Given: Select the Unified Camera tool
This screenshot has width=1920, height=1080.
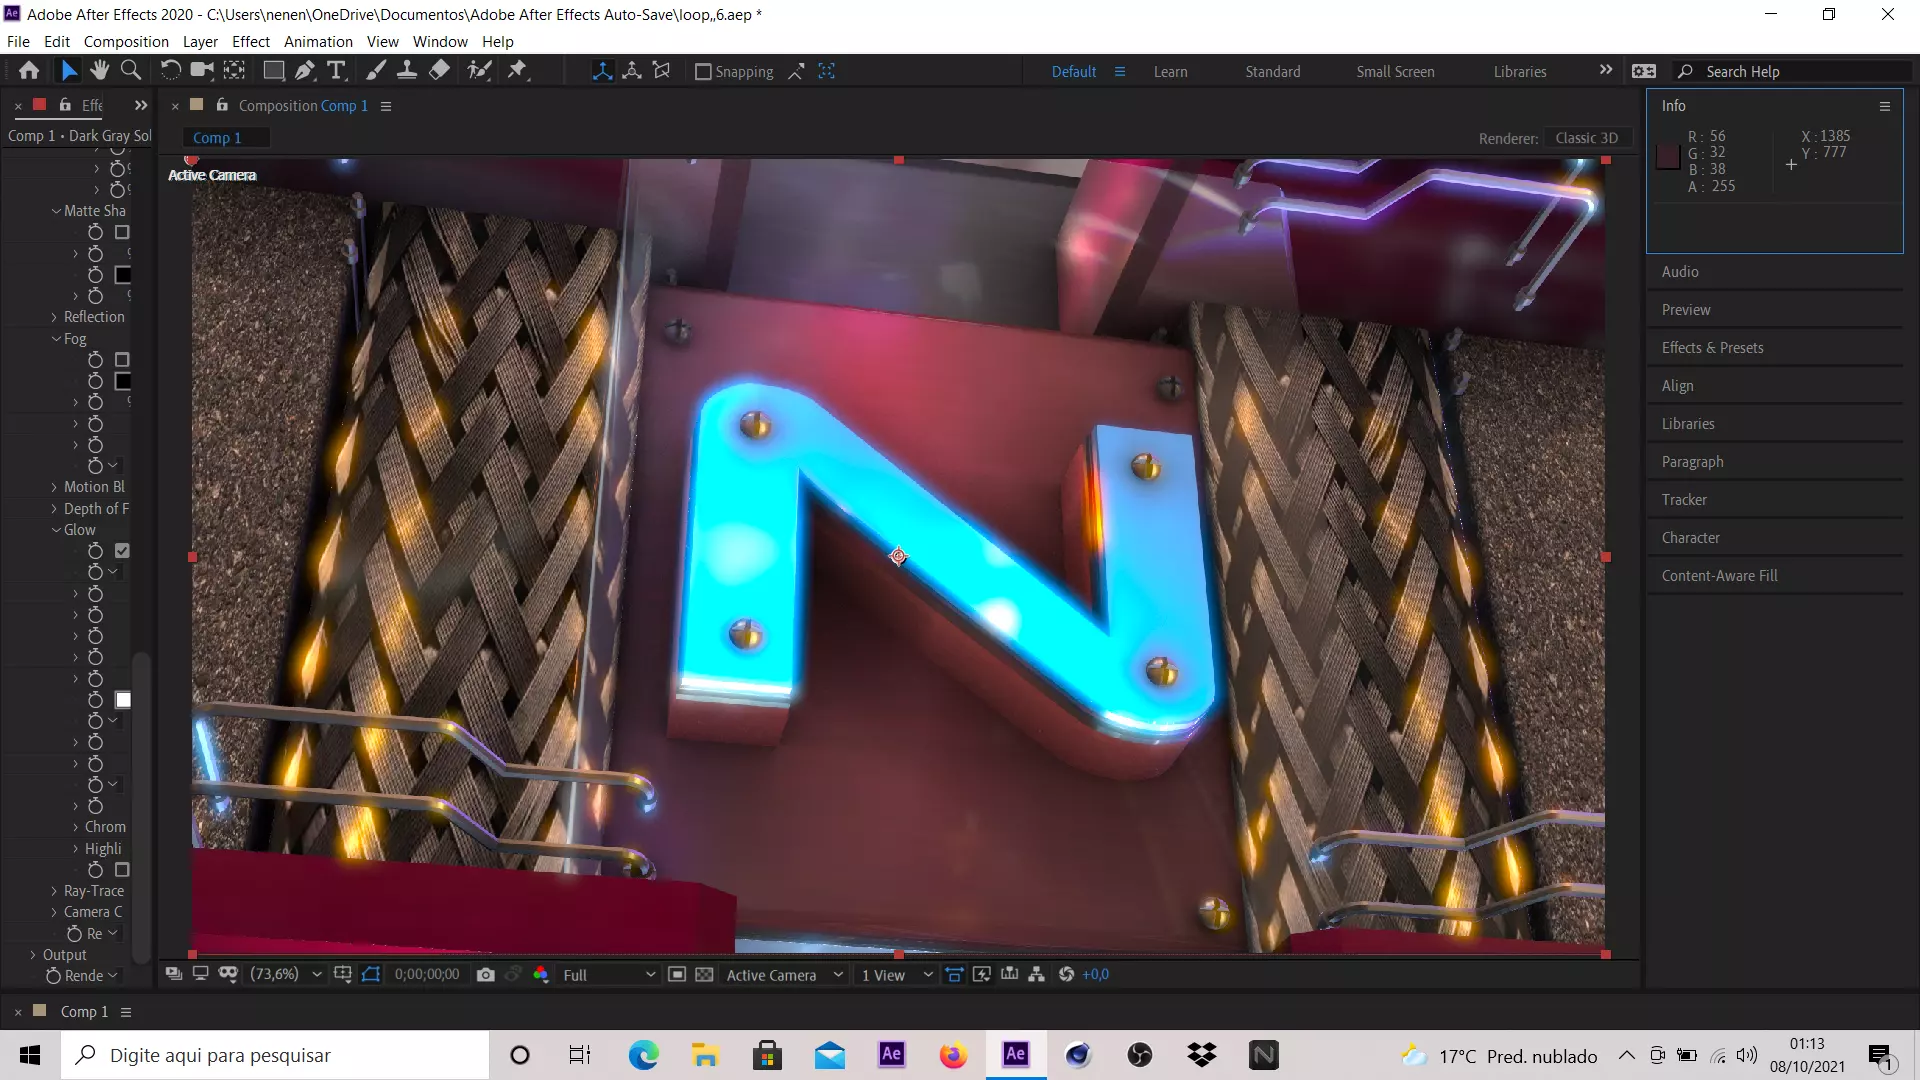Looking at the screenshot, I should click(202, 71).
